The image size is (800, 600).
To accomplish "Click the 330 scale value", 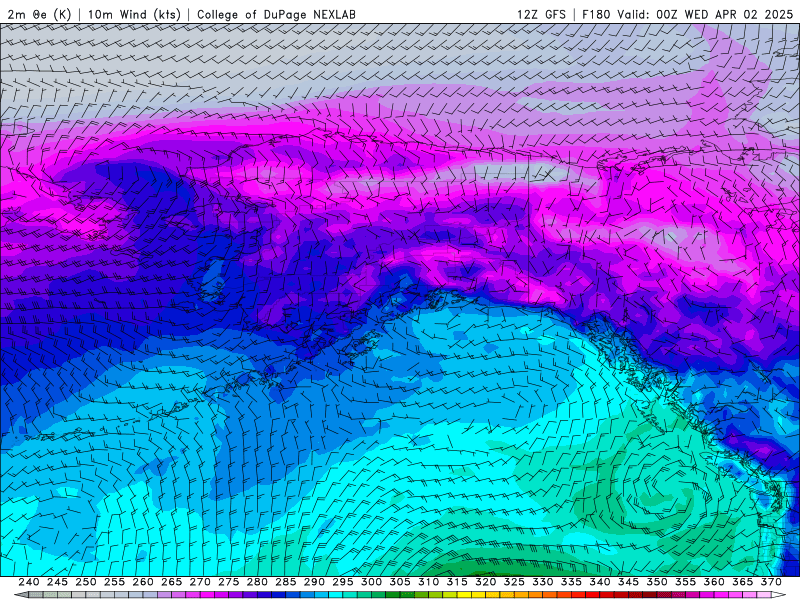I will [x=543, y=582].
